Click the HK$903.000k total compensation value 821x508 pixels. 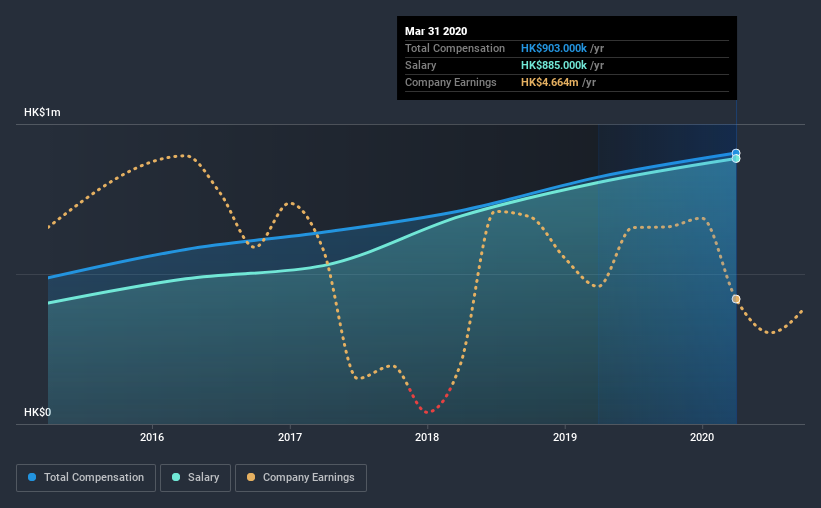(x=553, y=48)
